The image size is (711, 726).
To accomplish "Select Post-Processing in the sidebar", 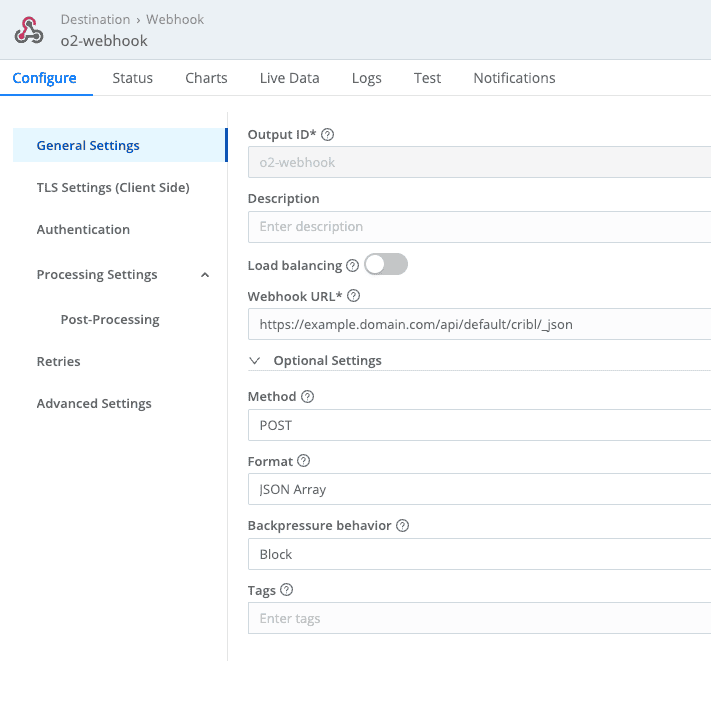I will [x=110, y=319].
